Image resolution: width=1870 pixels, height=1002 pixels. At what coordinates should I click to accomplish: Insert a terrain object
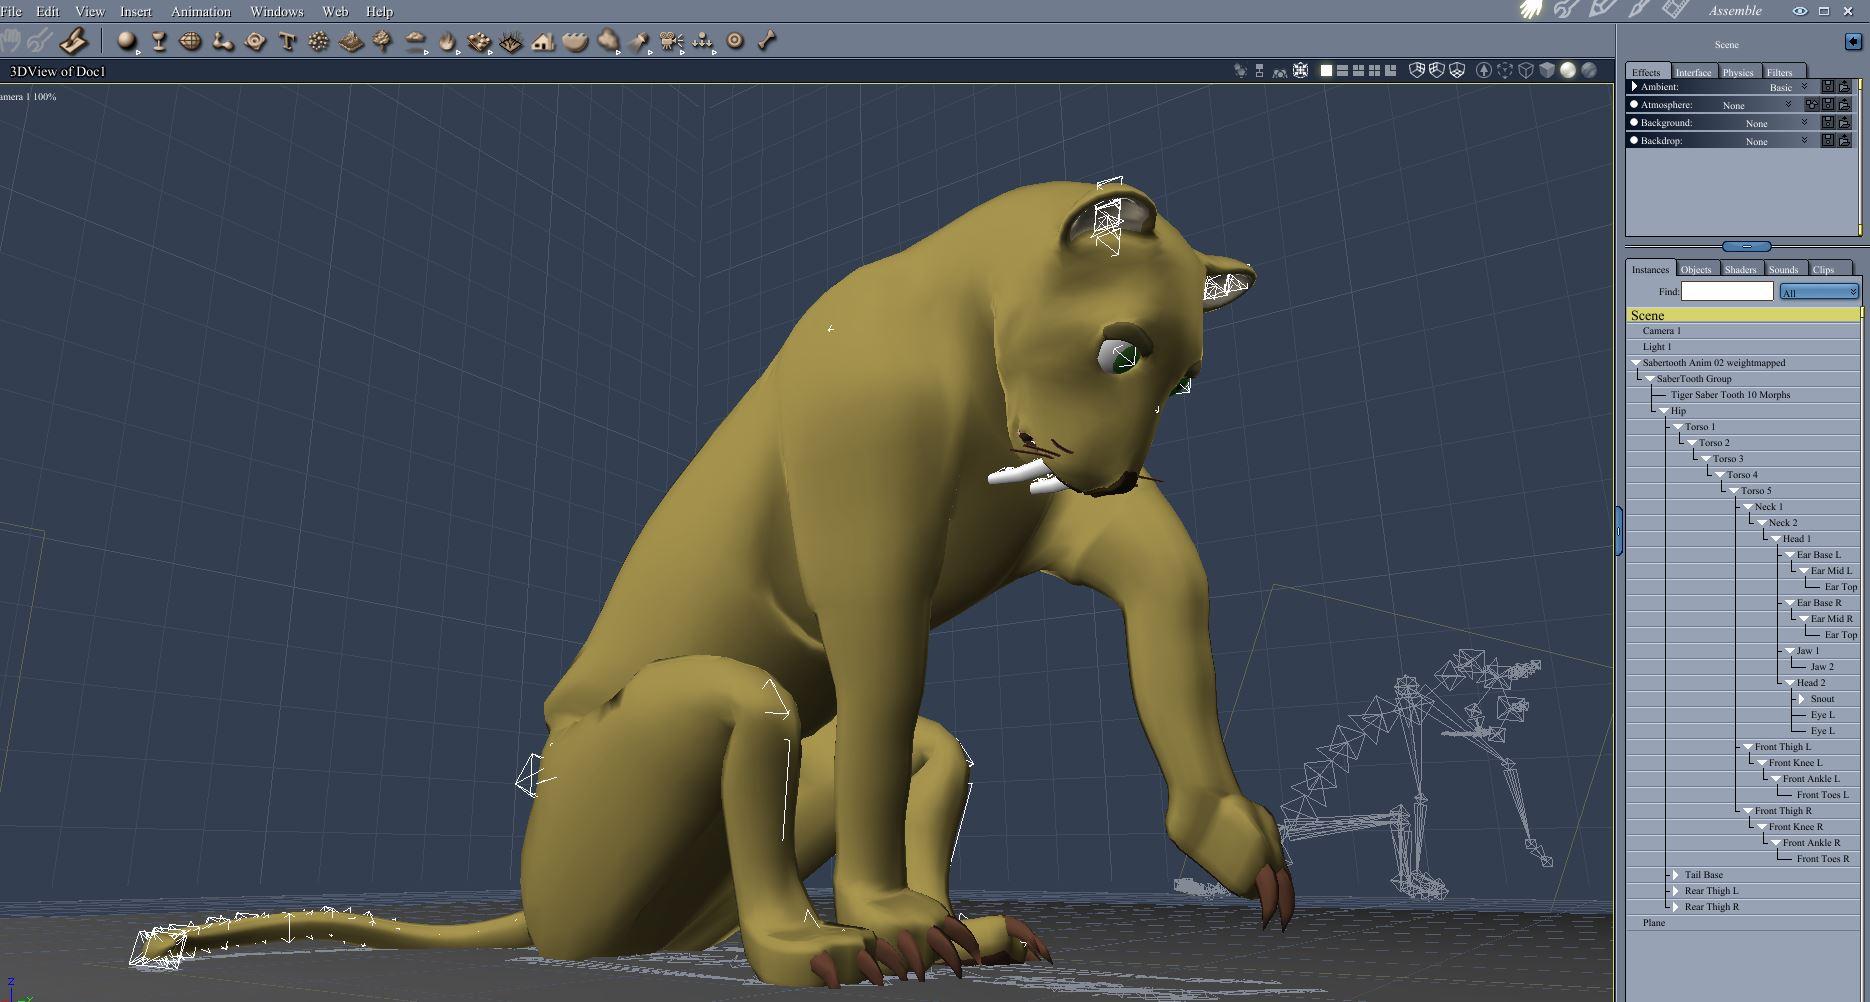(351, 41)
